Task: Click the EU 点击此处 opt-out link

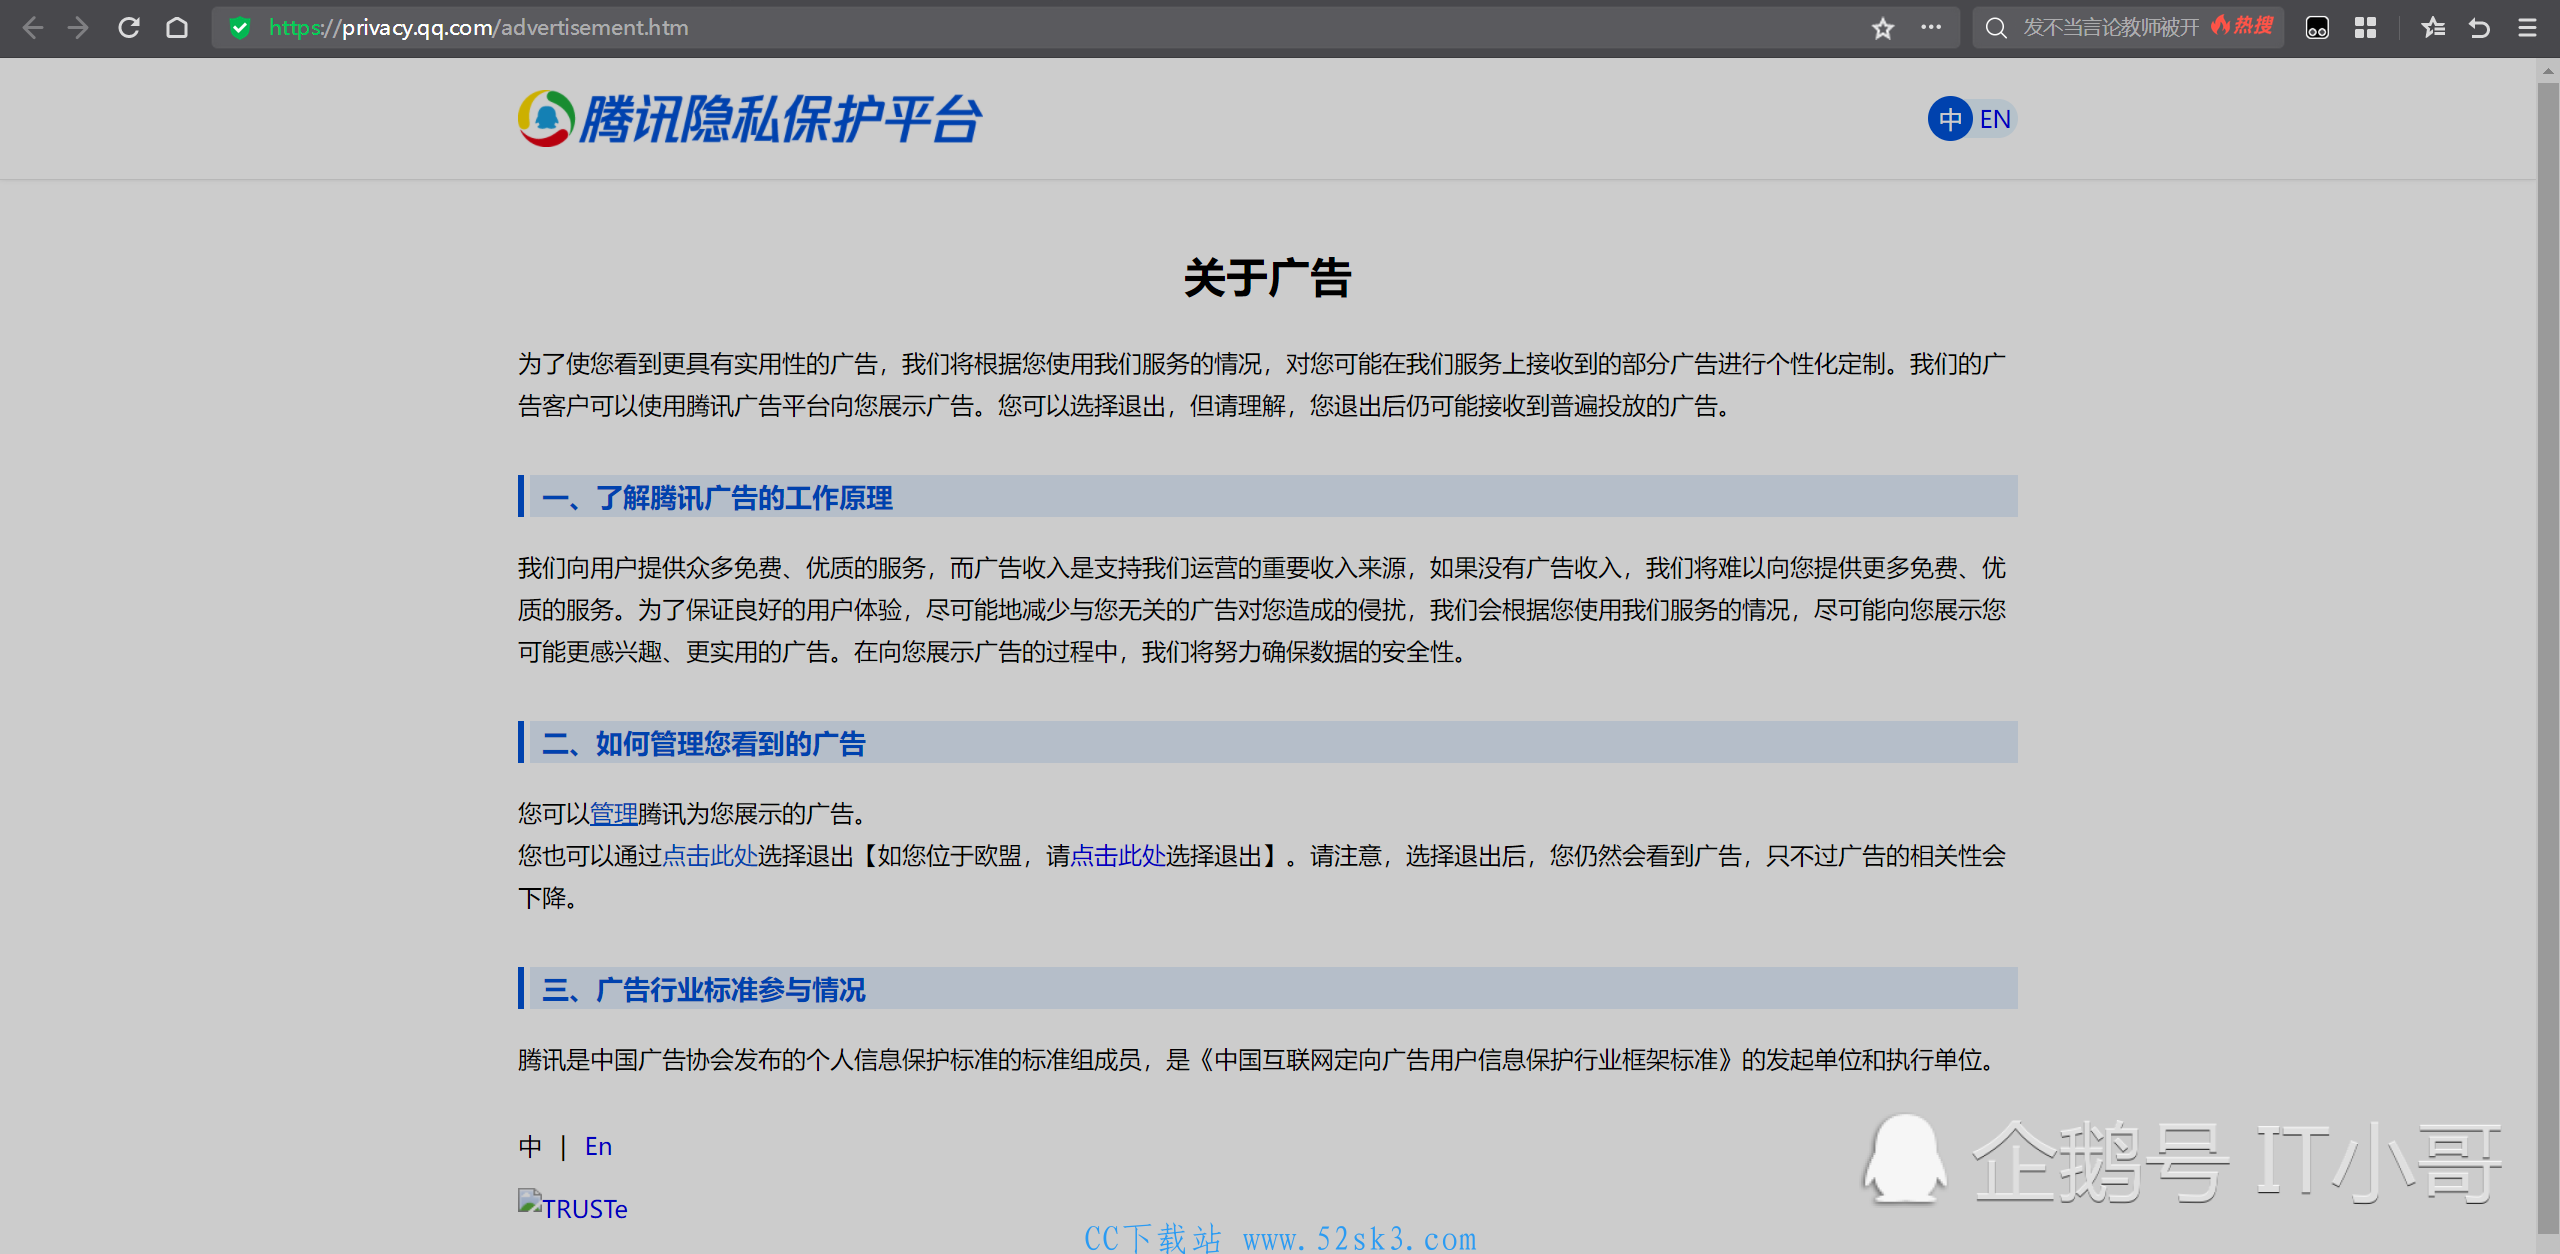Action: click(x=1118, y=856)
